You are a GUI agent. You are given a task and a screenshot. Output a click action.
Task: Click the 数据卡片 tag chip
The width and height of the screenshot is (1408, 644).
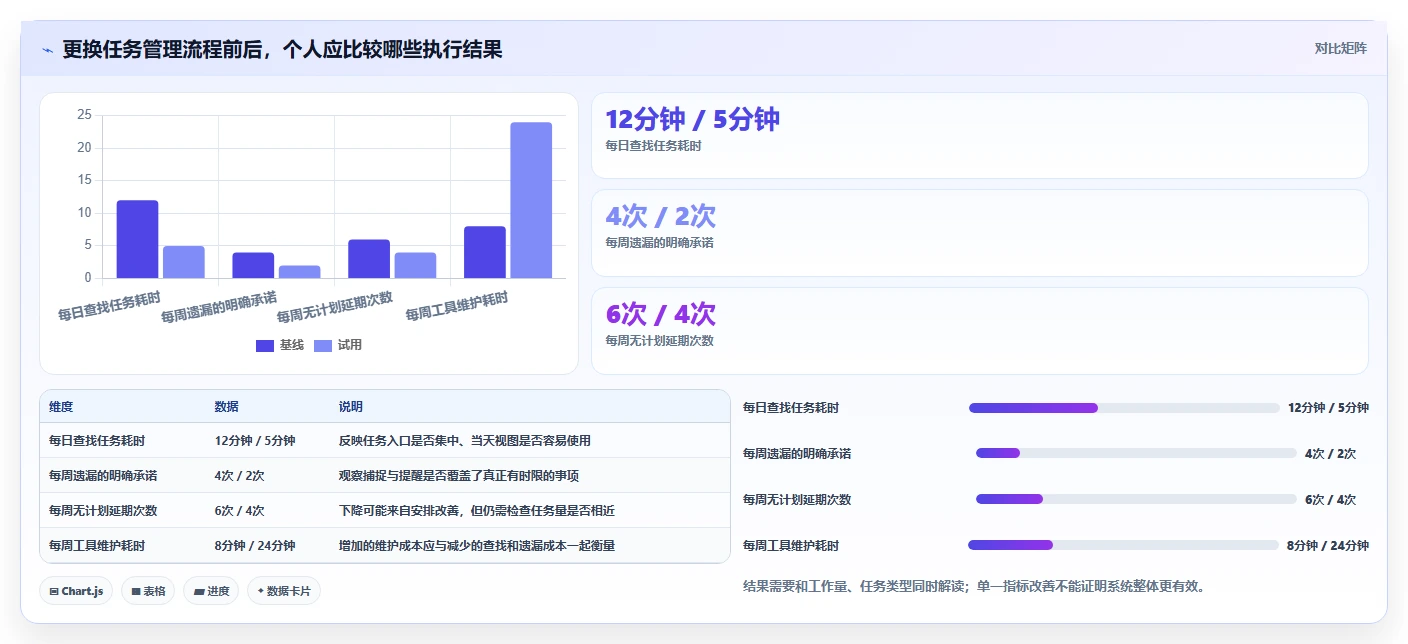tap(284, 591)
